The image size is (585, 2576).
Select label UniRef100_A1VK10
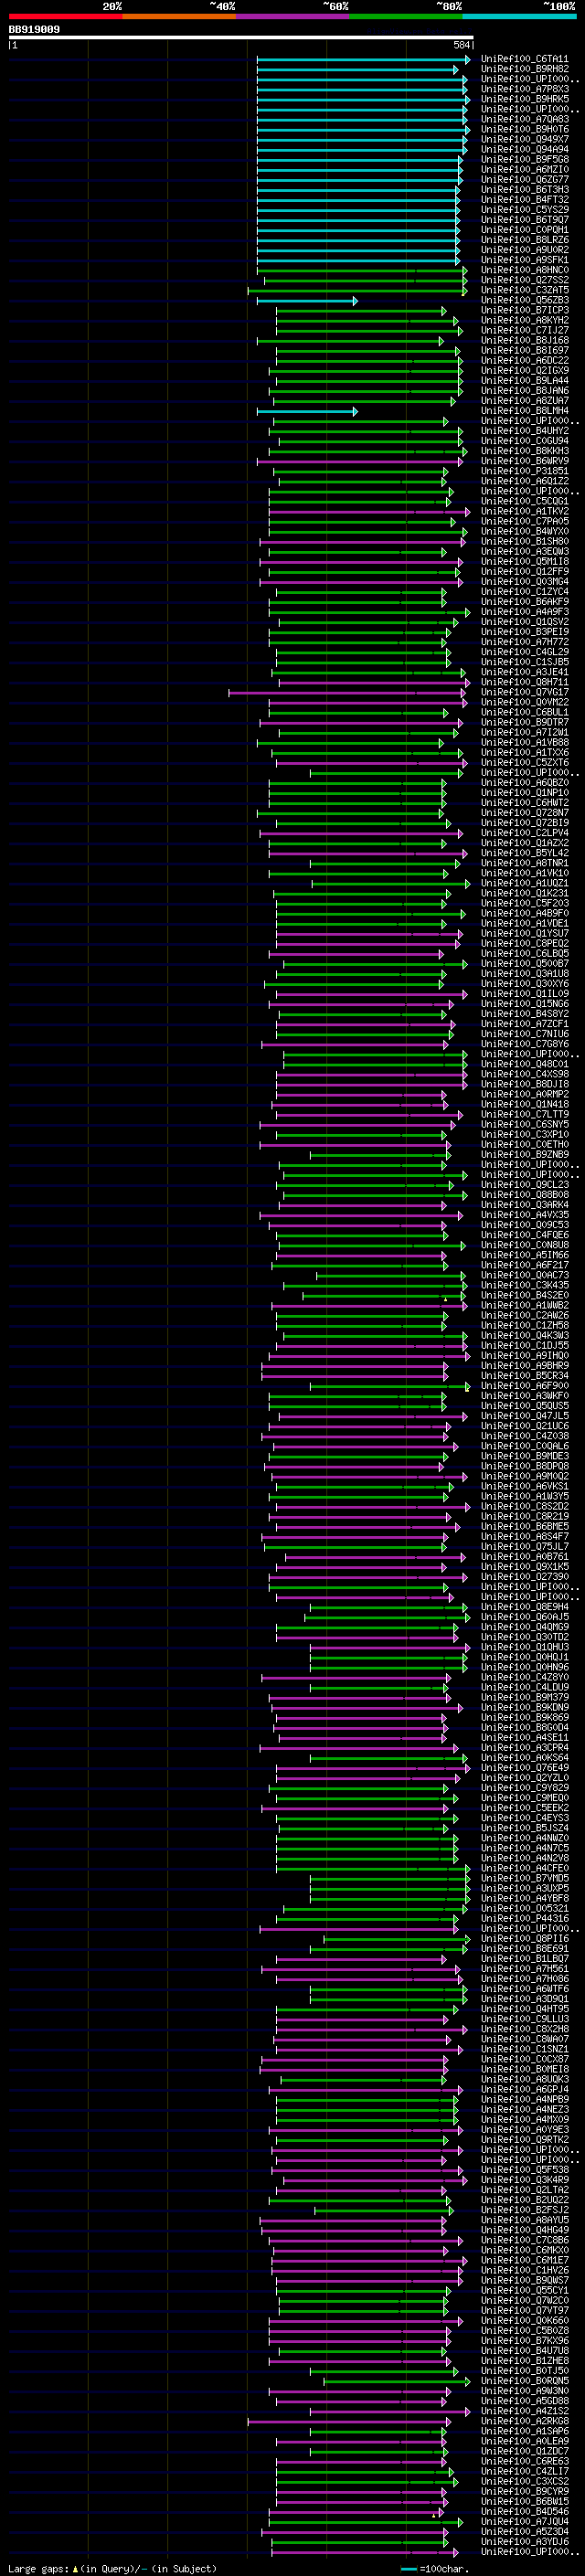[524, 873]
